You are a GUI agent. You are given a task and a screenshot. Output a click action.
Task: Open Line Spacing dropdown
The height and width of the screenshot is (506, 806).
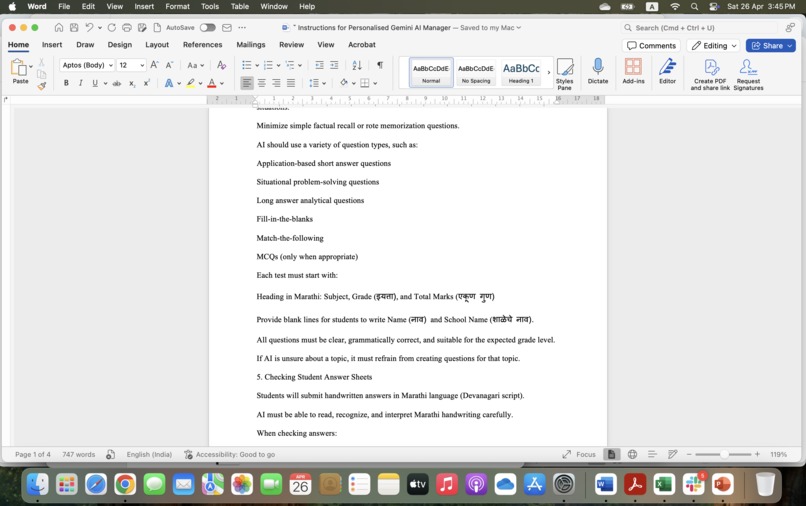[317, 83]
